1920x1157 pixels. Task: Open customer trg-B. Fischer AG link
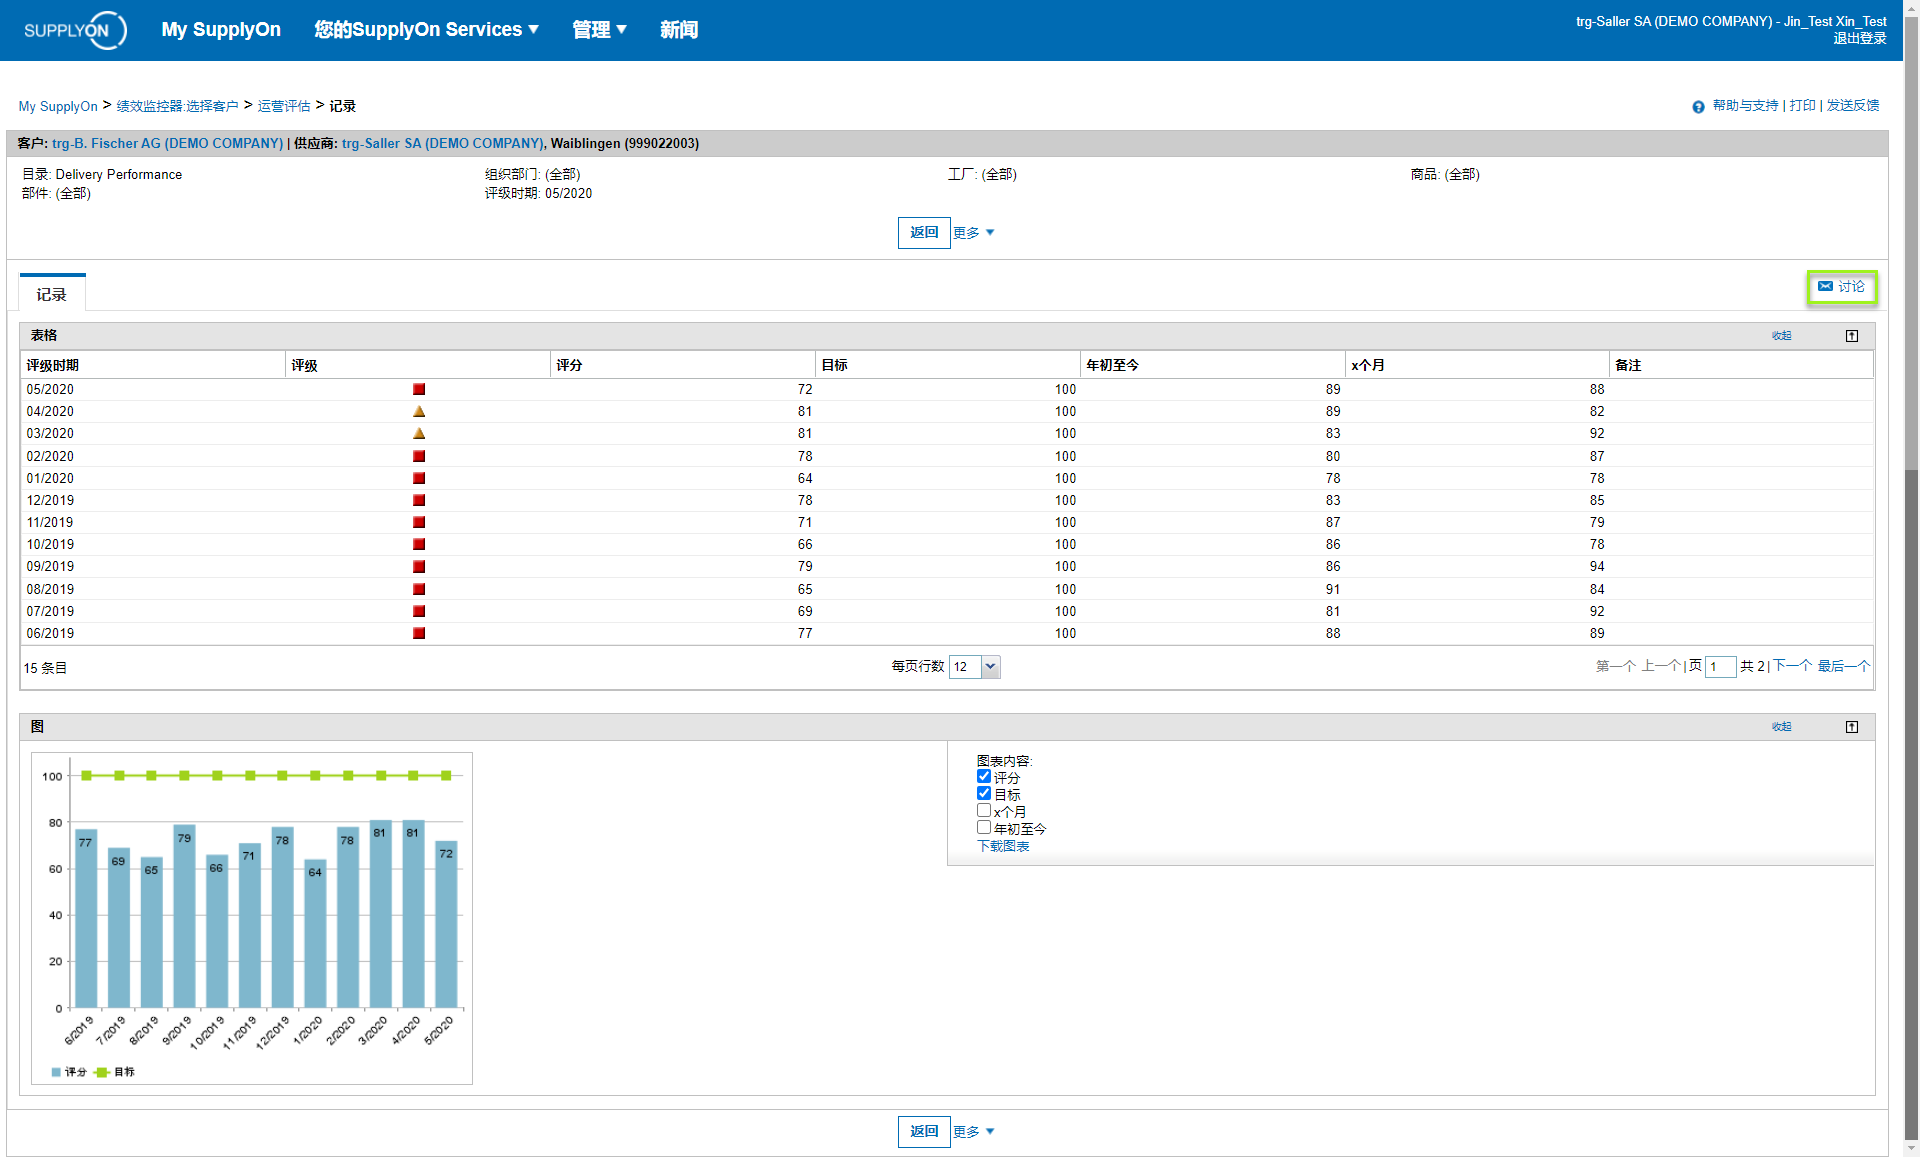pyautogui.click(x=167, y=143)
